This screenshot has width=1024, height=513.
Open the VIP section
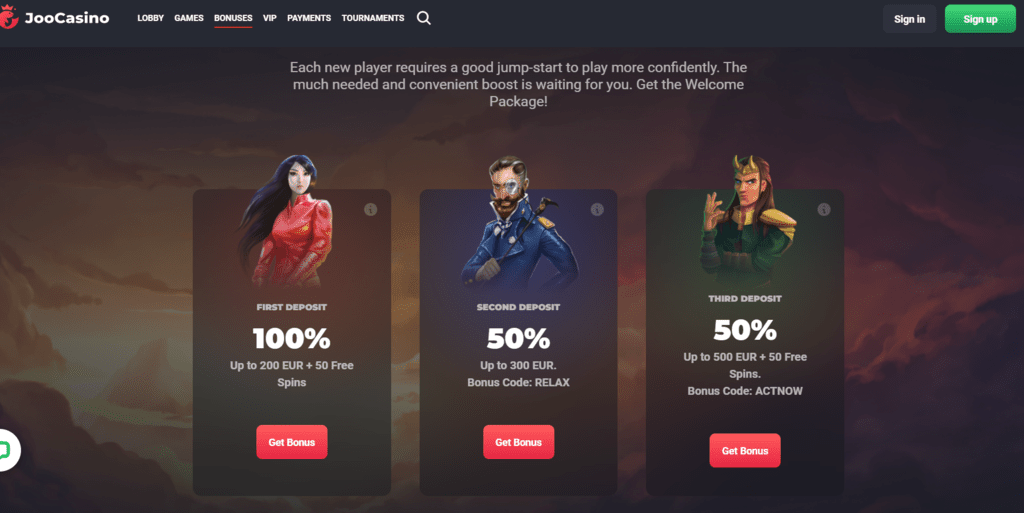(270, 18)
